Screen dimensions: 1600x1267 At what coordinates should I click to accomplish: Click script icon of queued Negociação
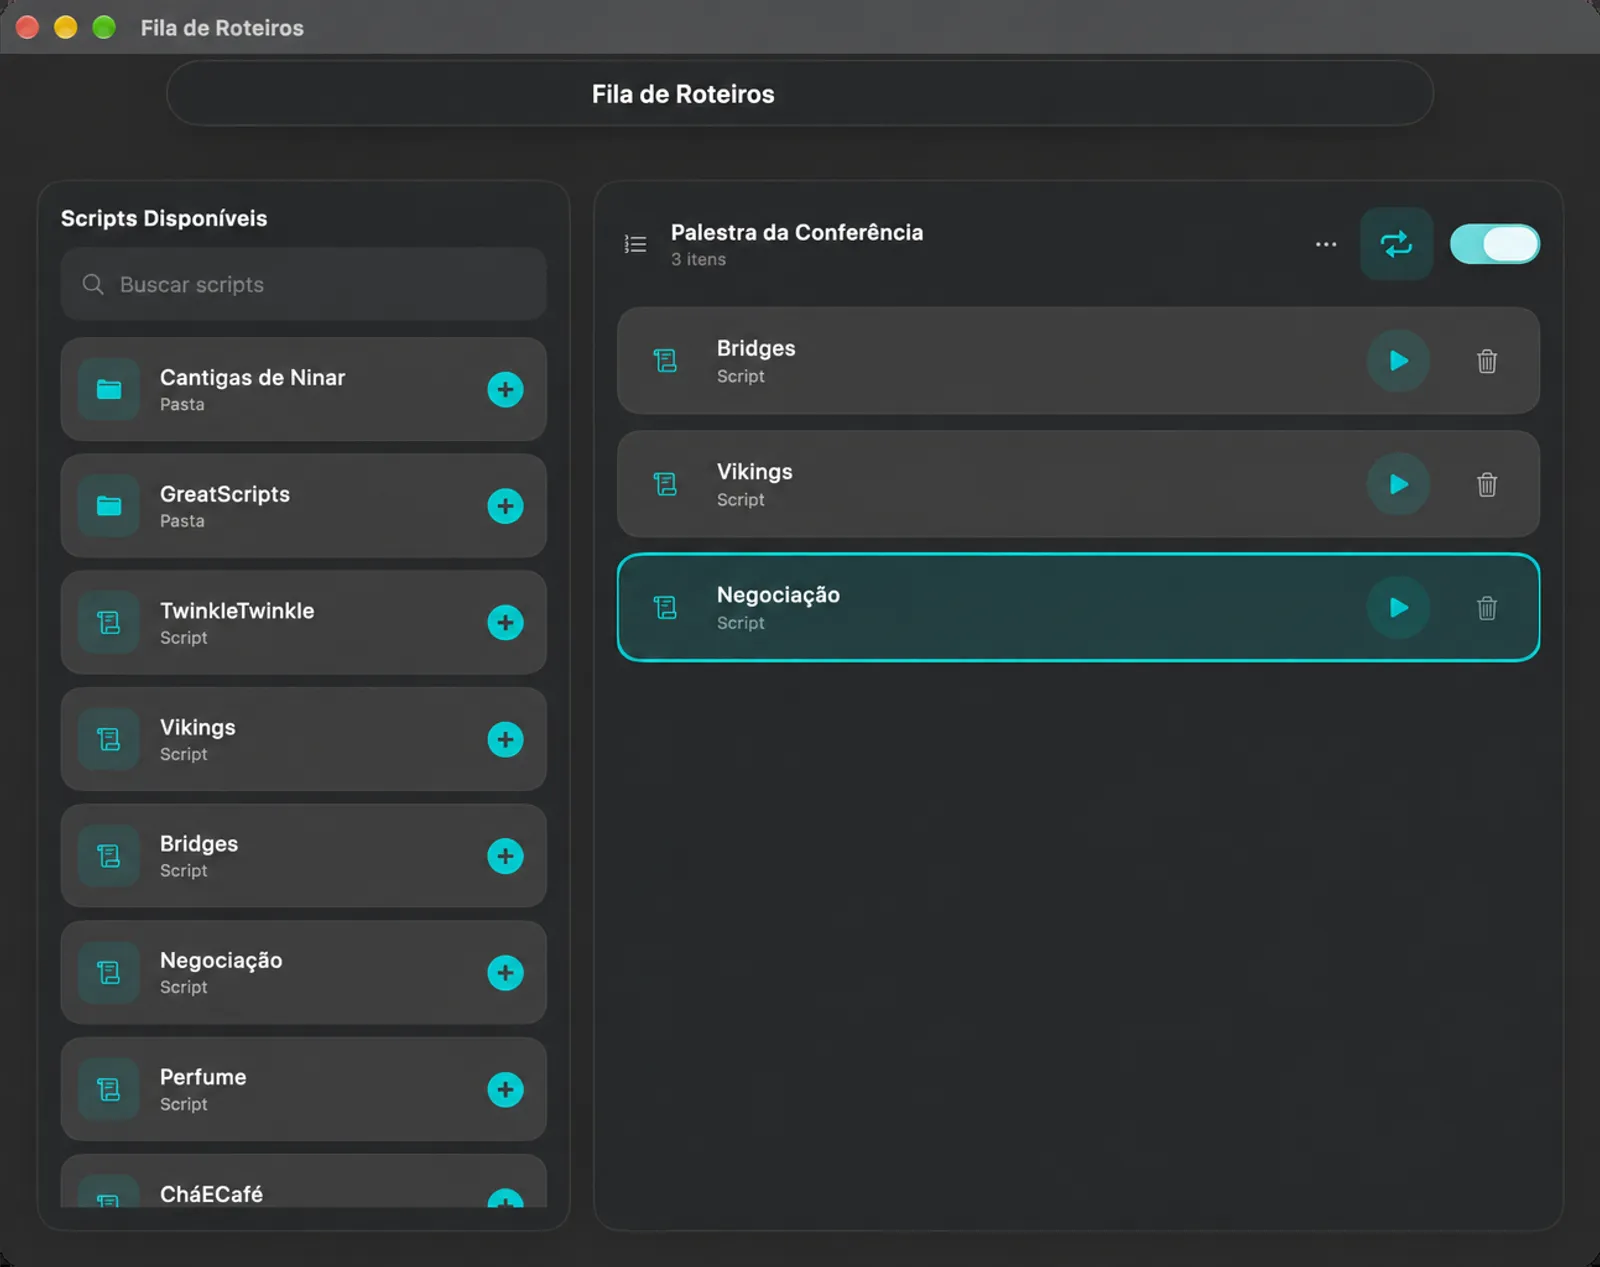[665, 608]
